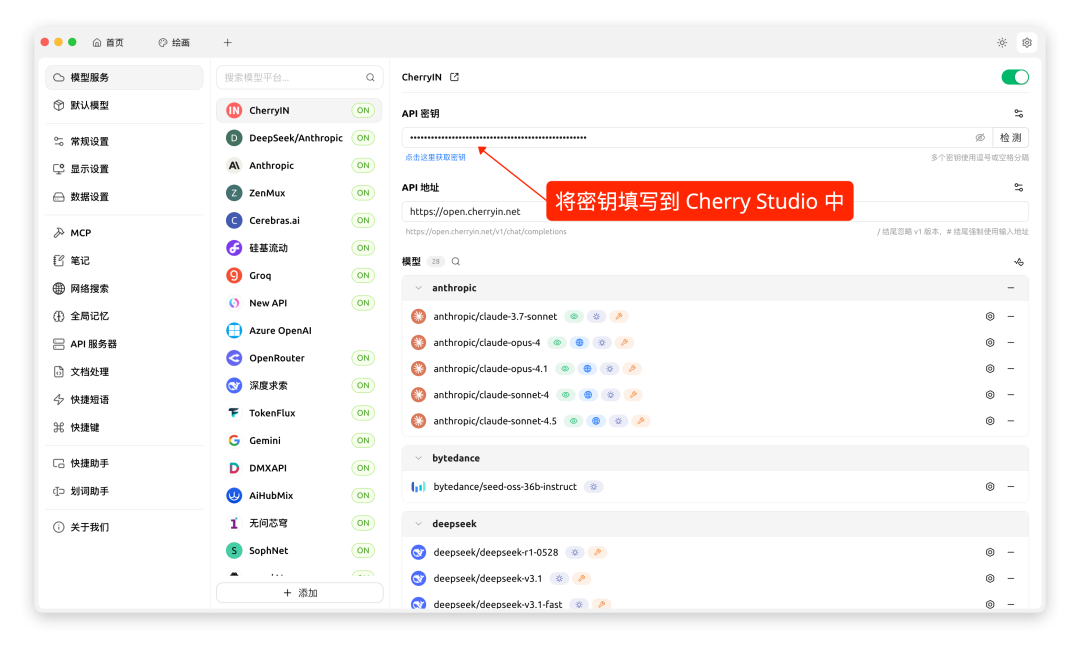Collapse the bytedance model group

click(x=418, y=458)
